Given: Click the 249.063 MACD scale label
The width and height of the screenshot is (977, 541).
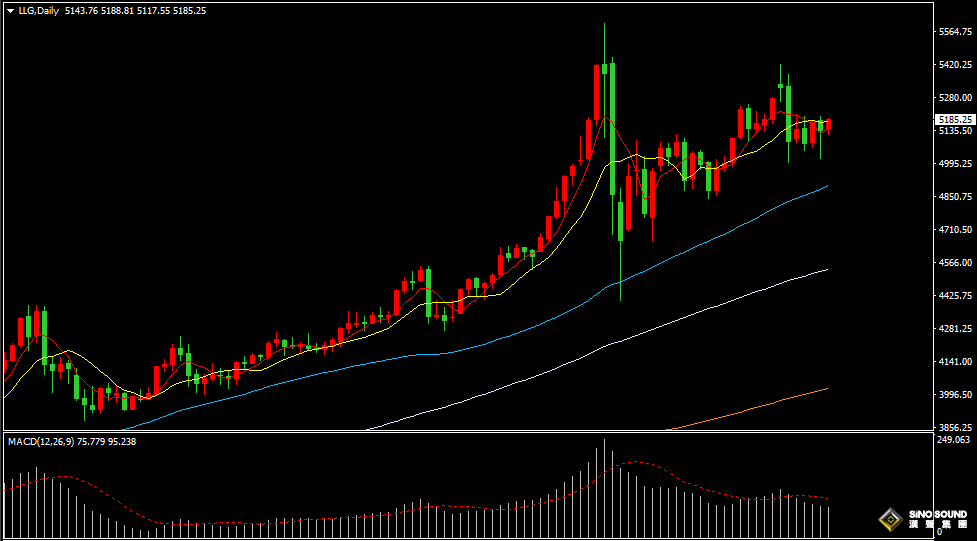Looking at the screenshot, I should pos(955,440).
